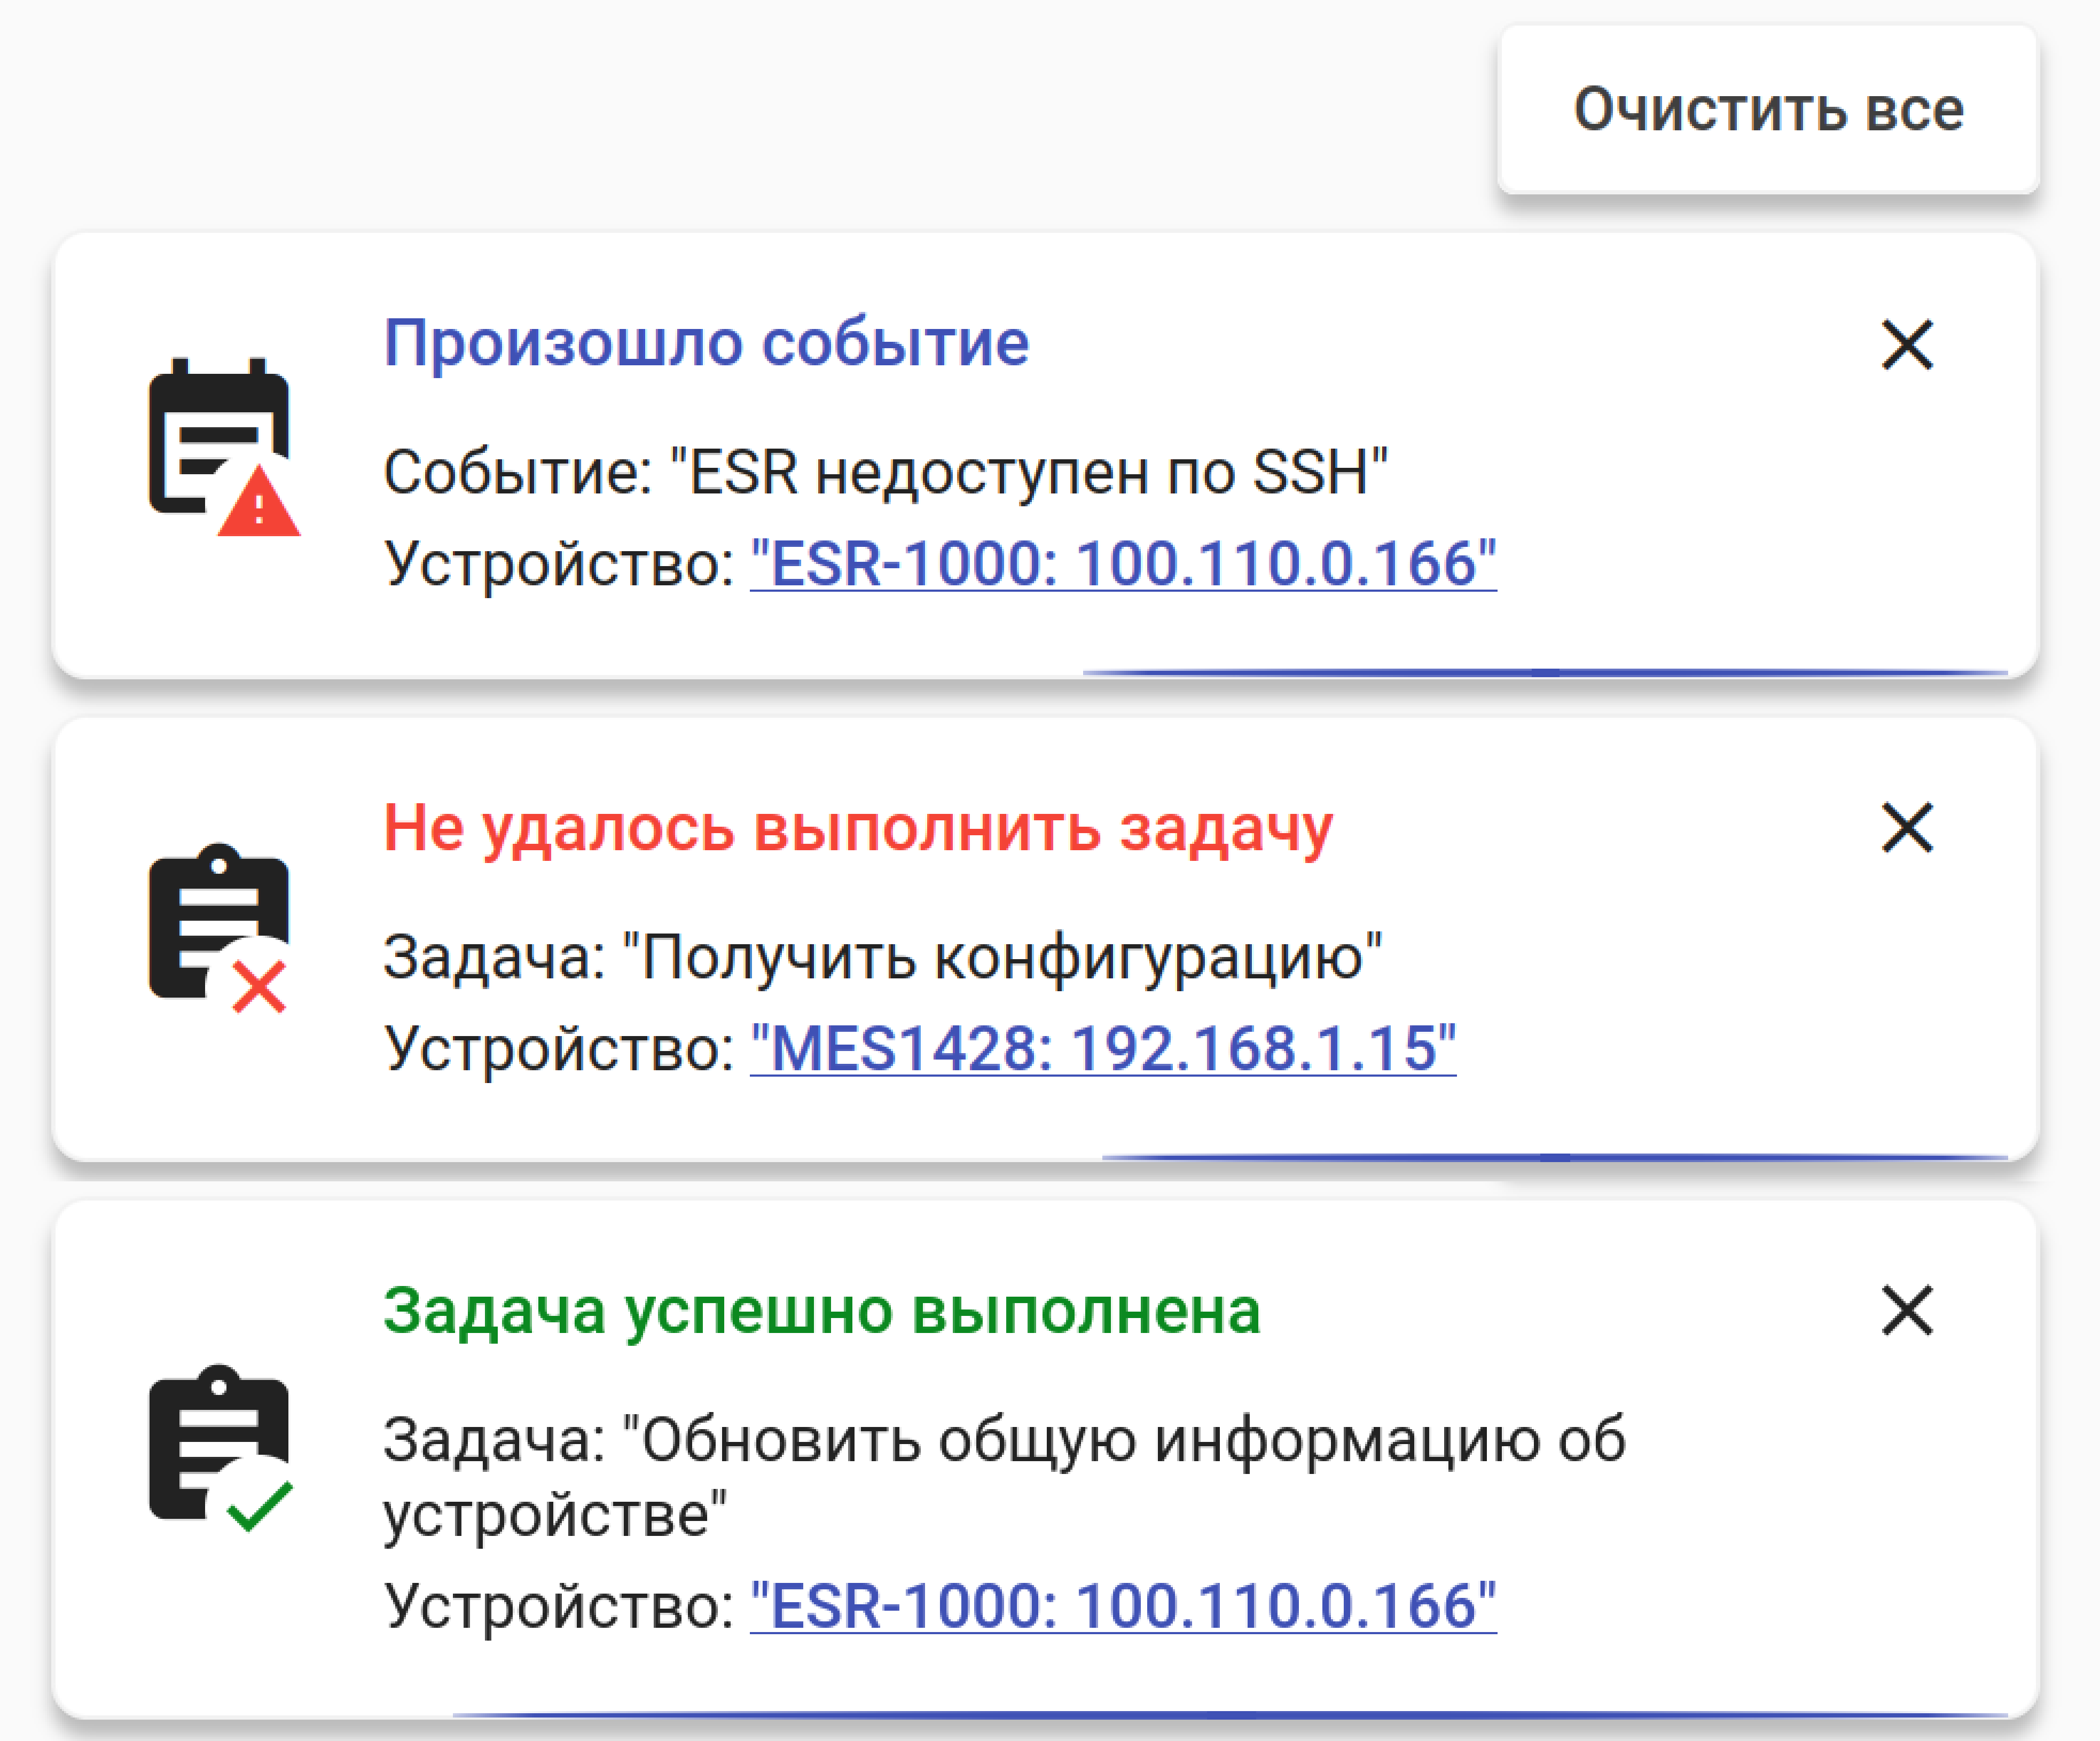The image size is (2100, 1741).
Task: Dismiss the "Задача успешно выполнена" notification
Action: [1906, 1310]
